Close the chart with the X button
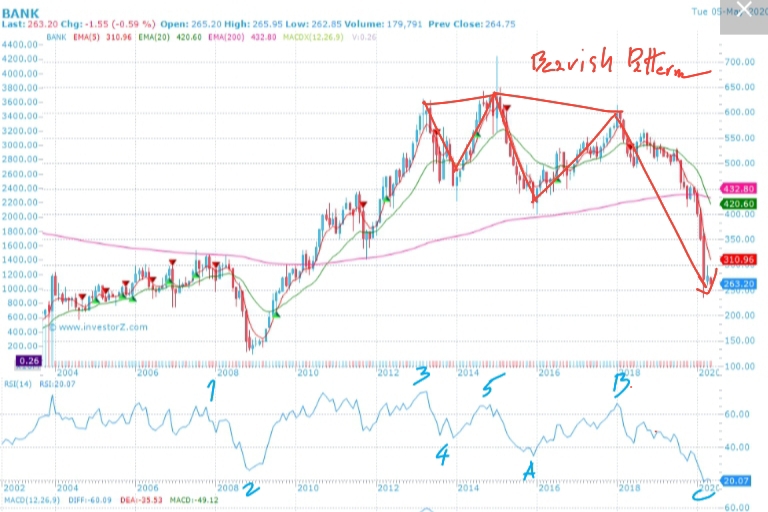Image resolution: width=768 pixels, height=512 pixels. point(744,10)
